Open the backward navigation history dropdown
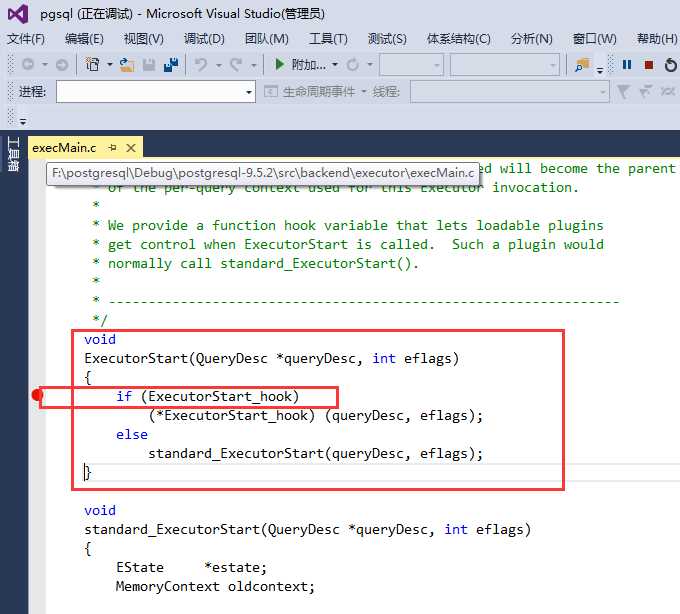Viewport: 680px width, 614px height. 45,65
